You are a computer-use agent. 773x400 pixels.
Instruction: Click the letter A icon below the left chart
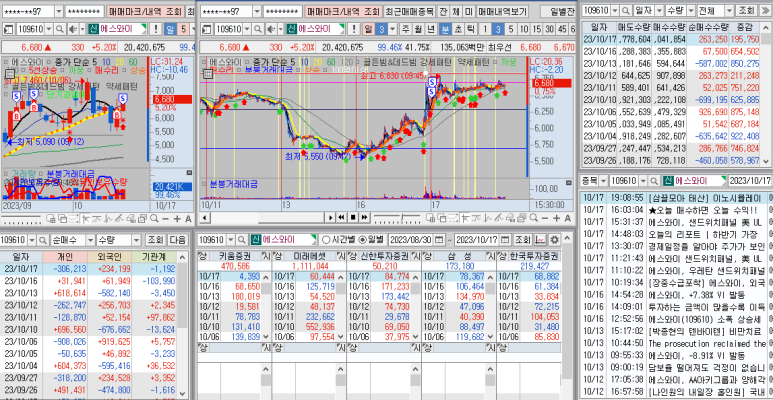188,218
